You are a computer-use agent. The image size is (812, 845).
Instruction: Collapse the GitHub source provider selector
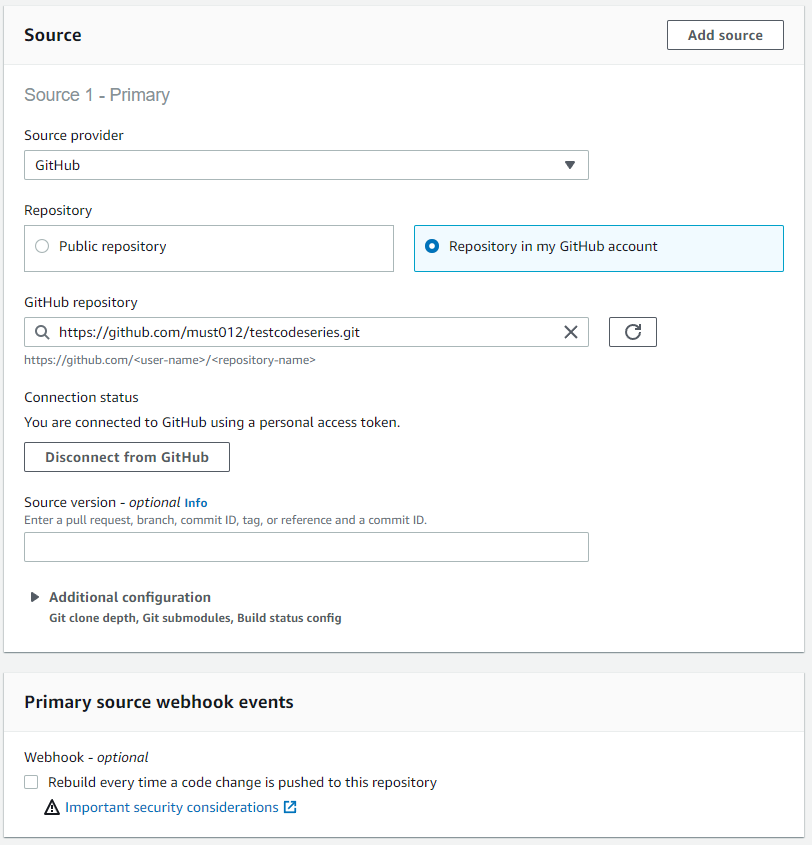click(570, 165)
